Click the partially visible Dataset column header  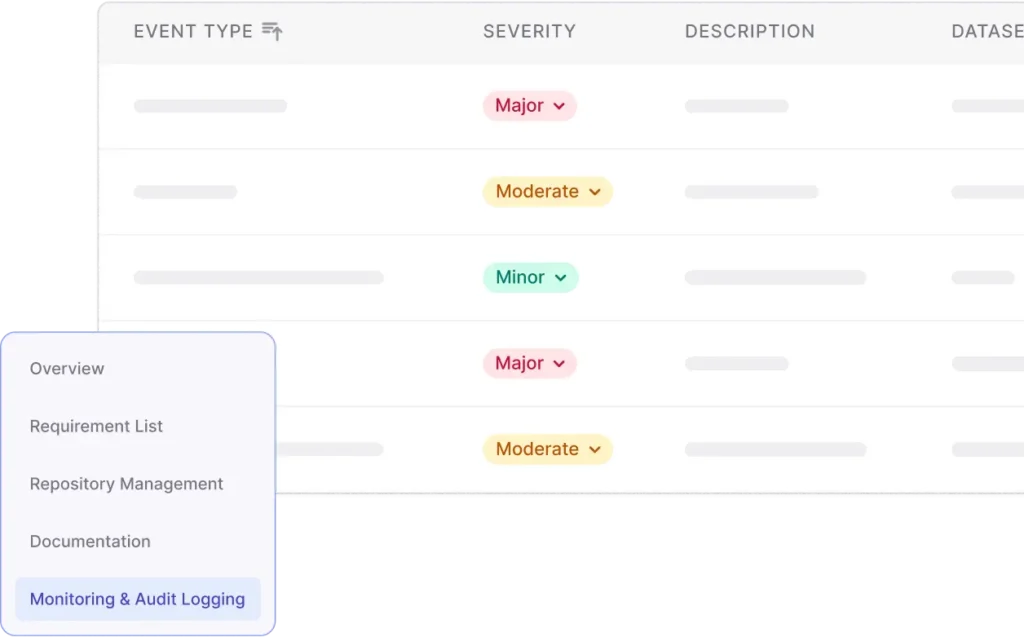986,32
